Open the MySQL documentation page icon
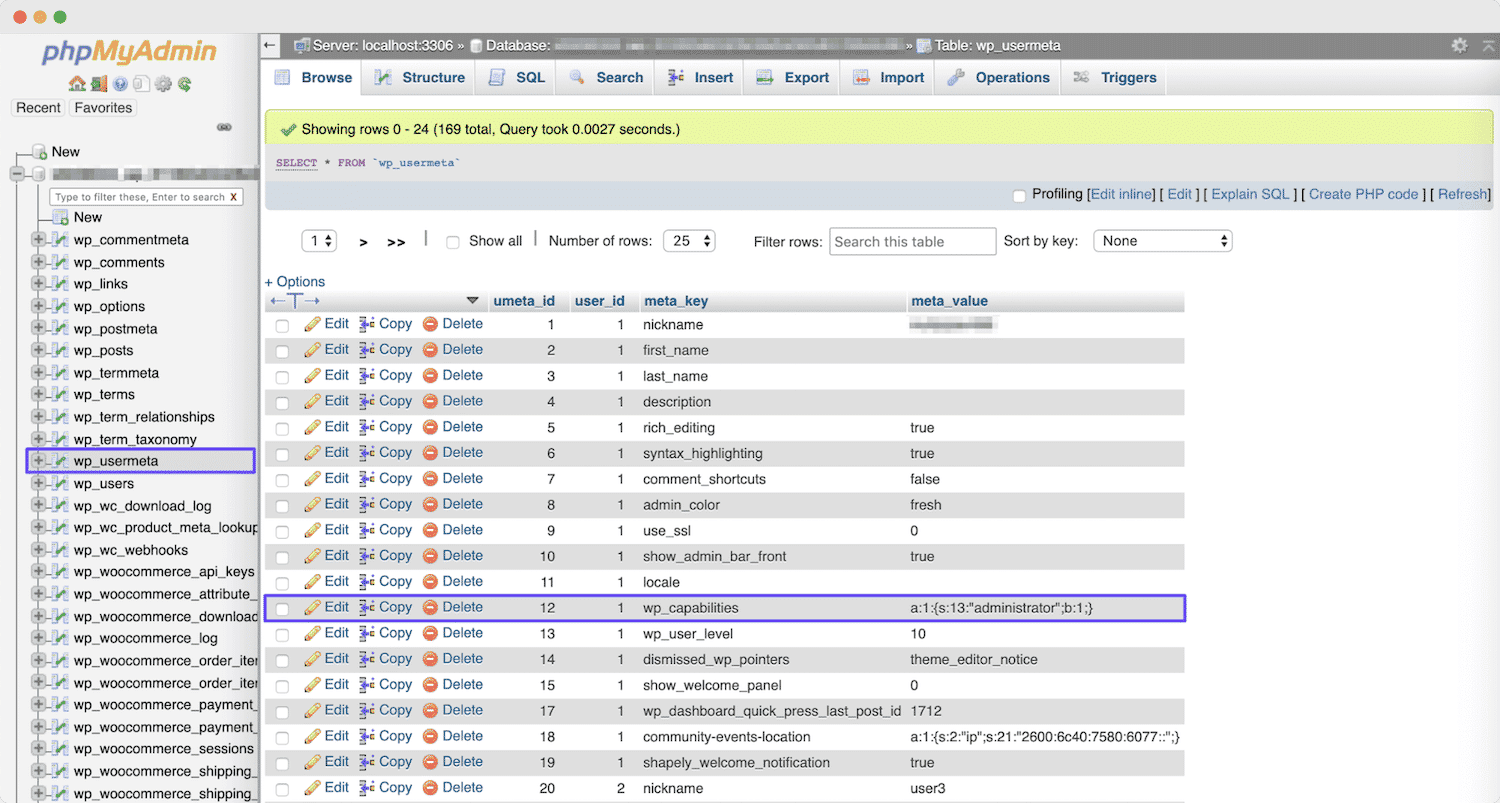Screen dimensions: 1500x803 [x=141, y=84]
